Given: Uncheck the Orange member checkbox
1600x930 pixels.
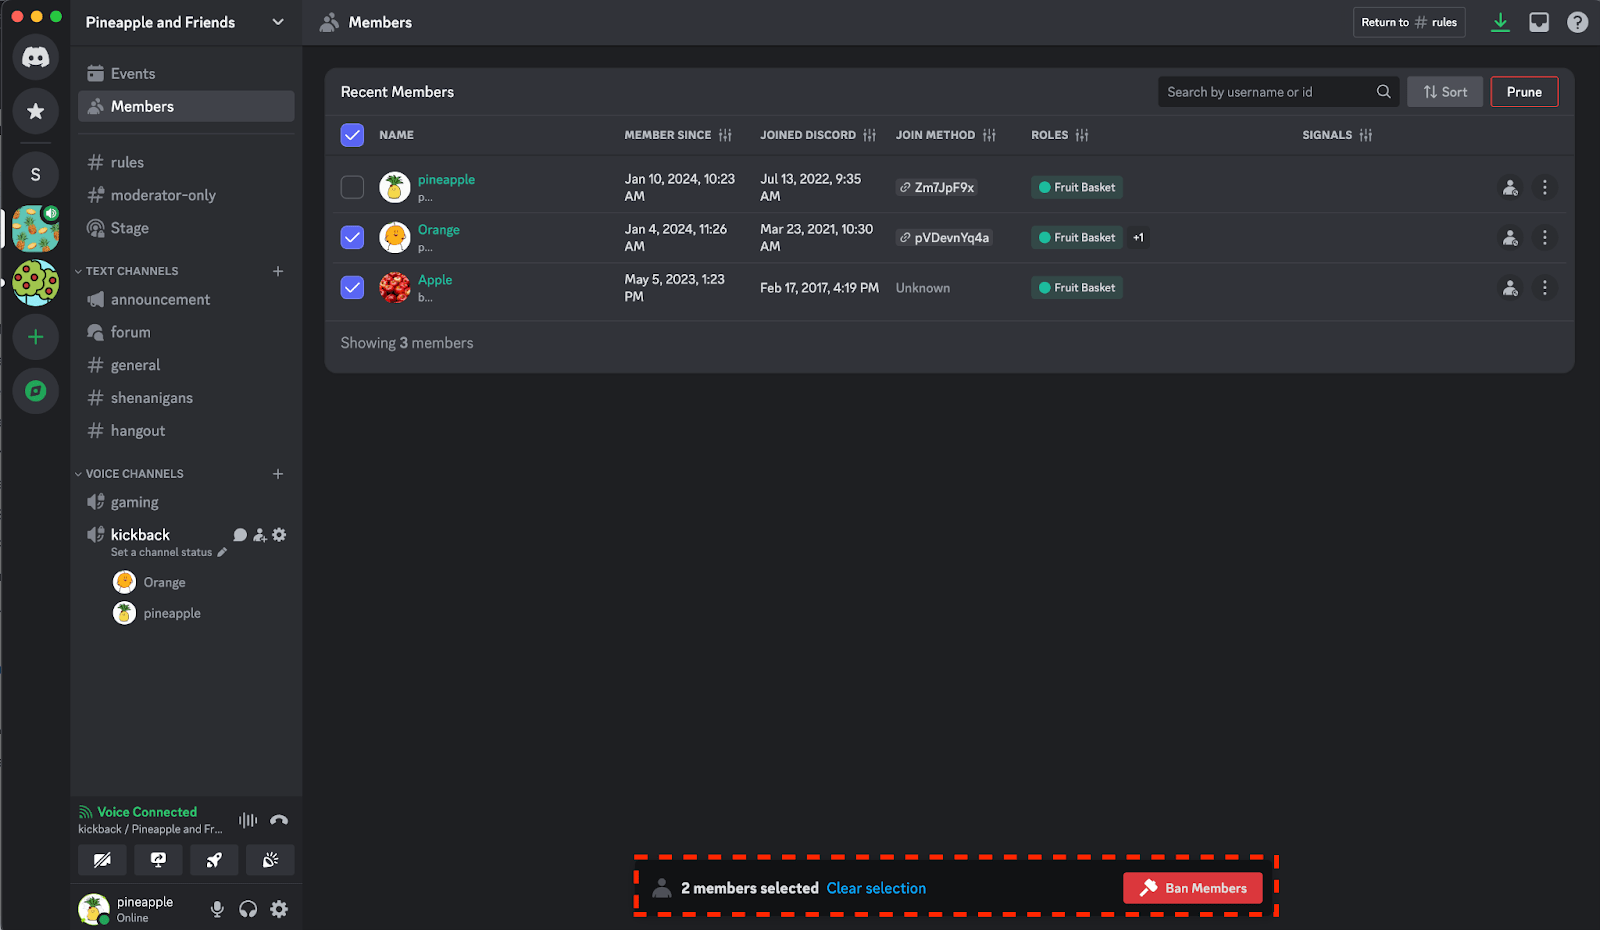Looking at the screenshot, I should [x=352, y=237].
